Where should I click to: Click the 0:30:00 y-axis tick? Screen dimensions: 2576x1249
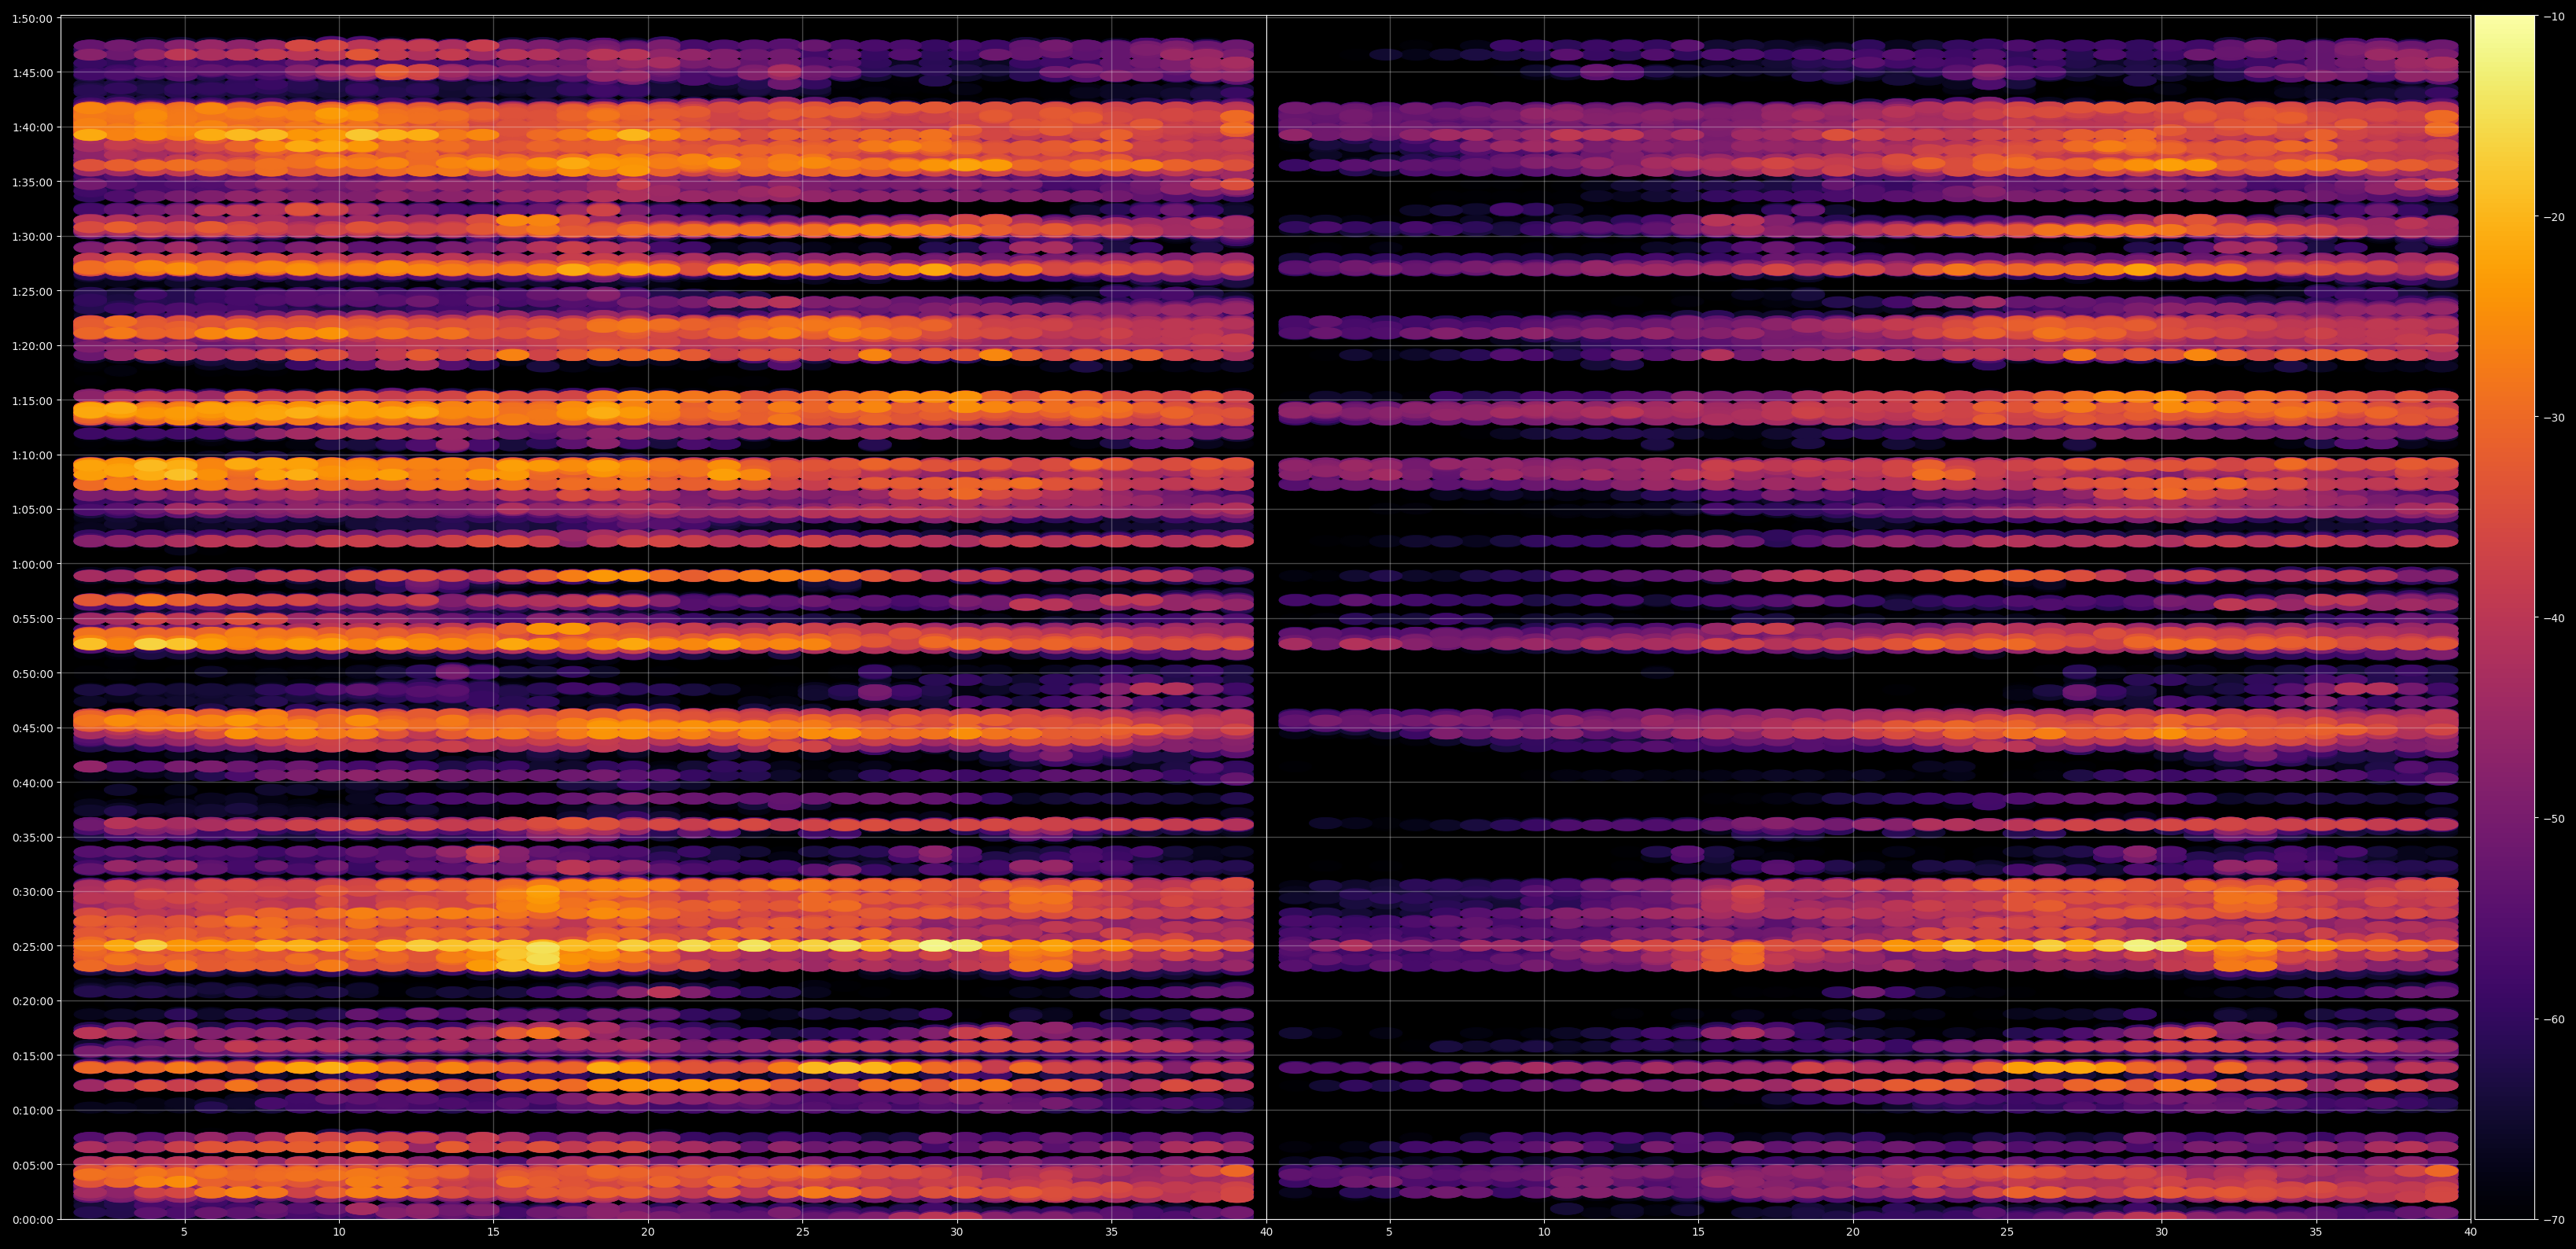click(x=33, y=891)
